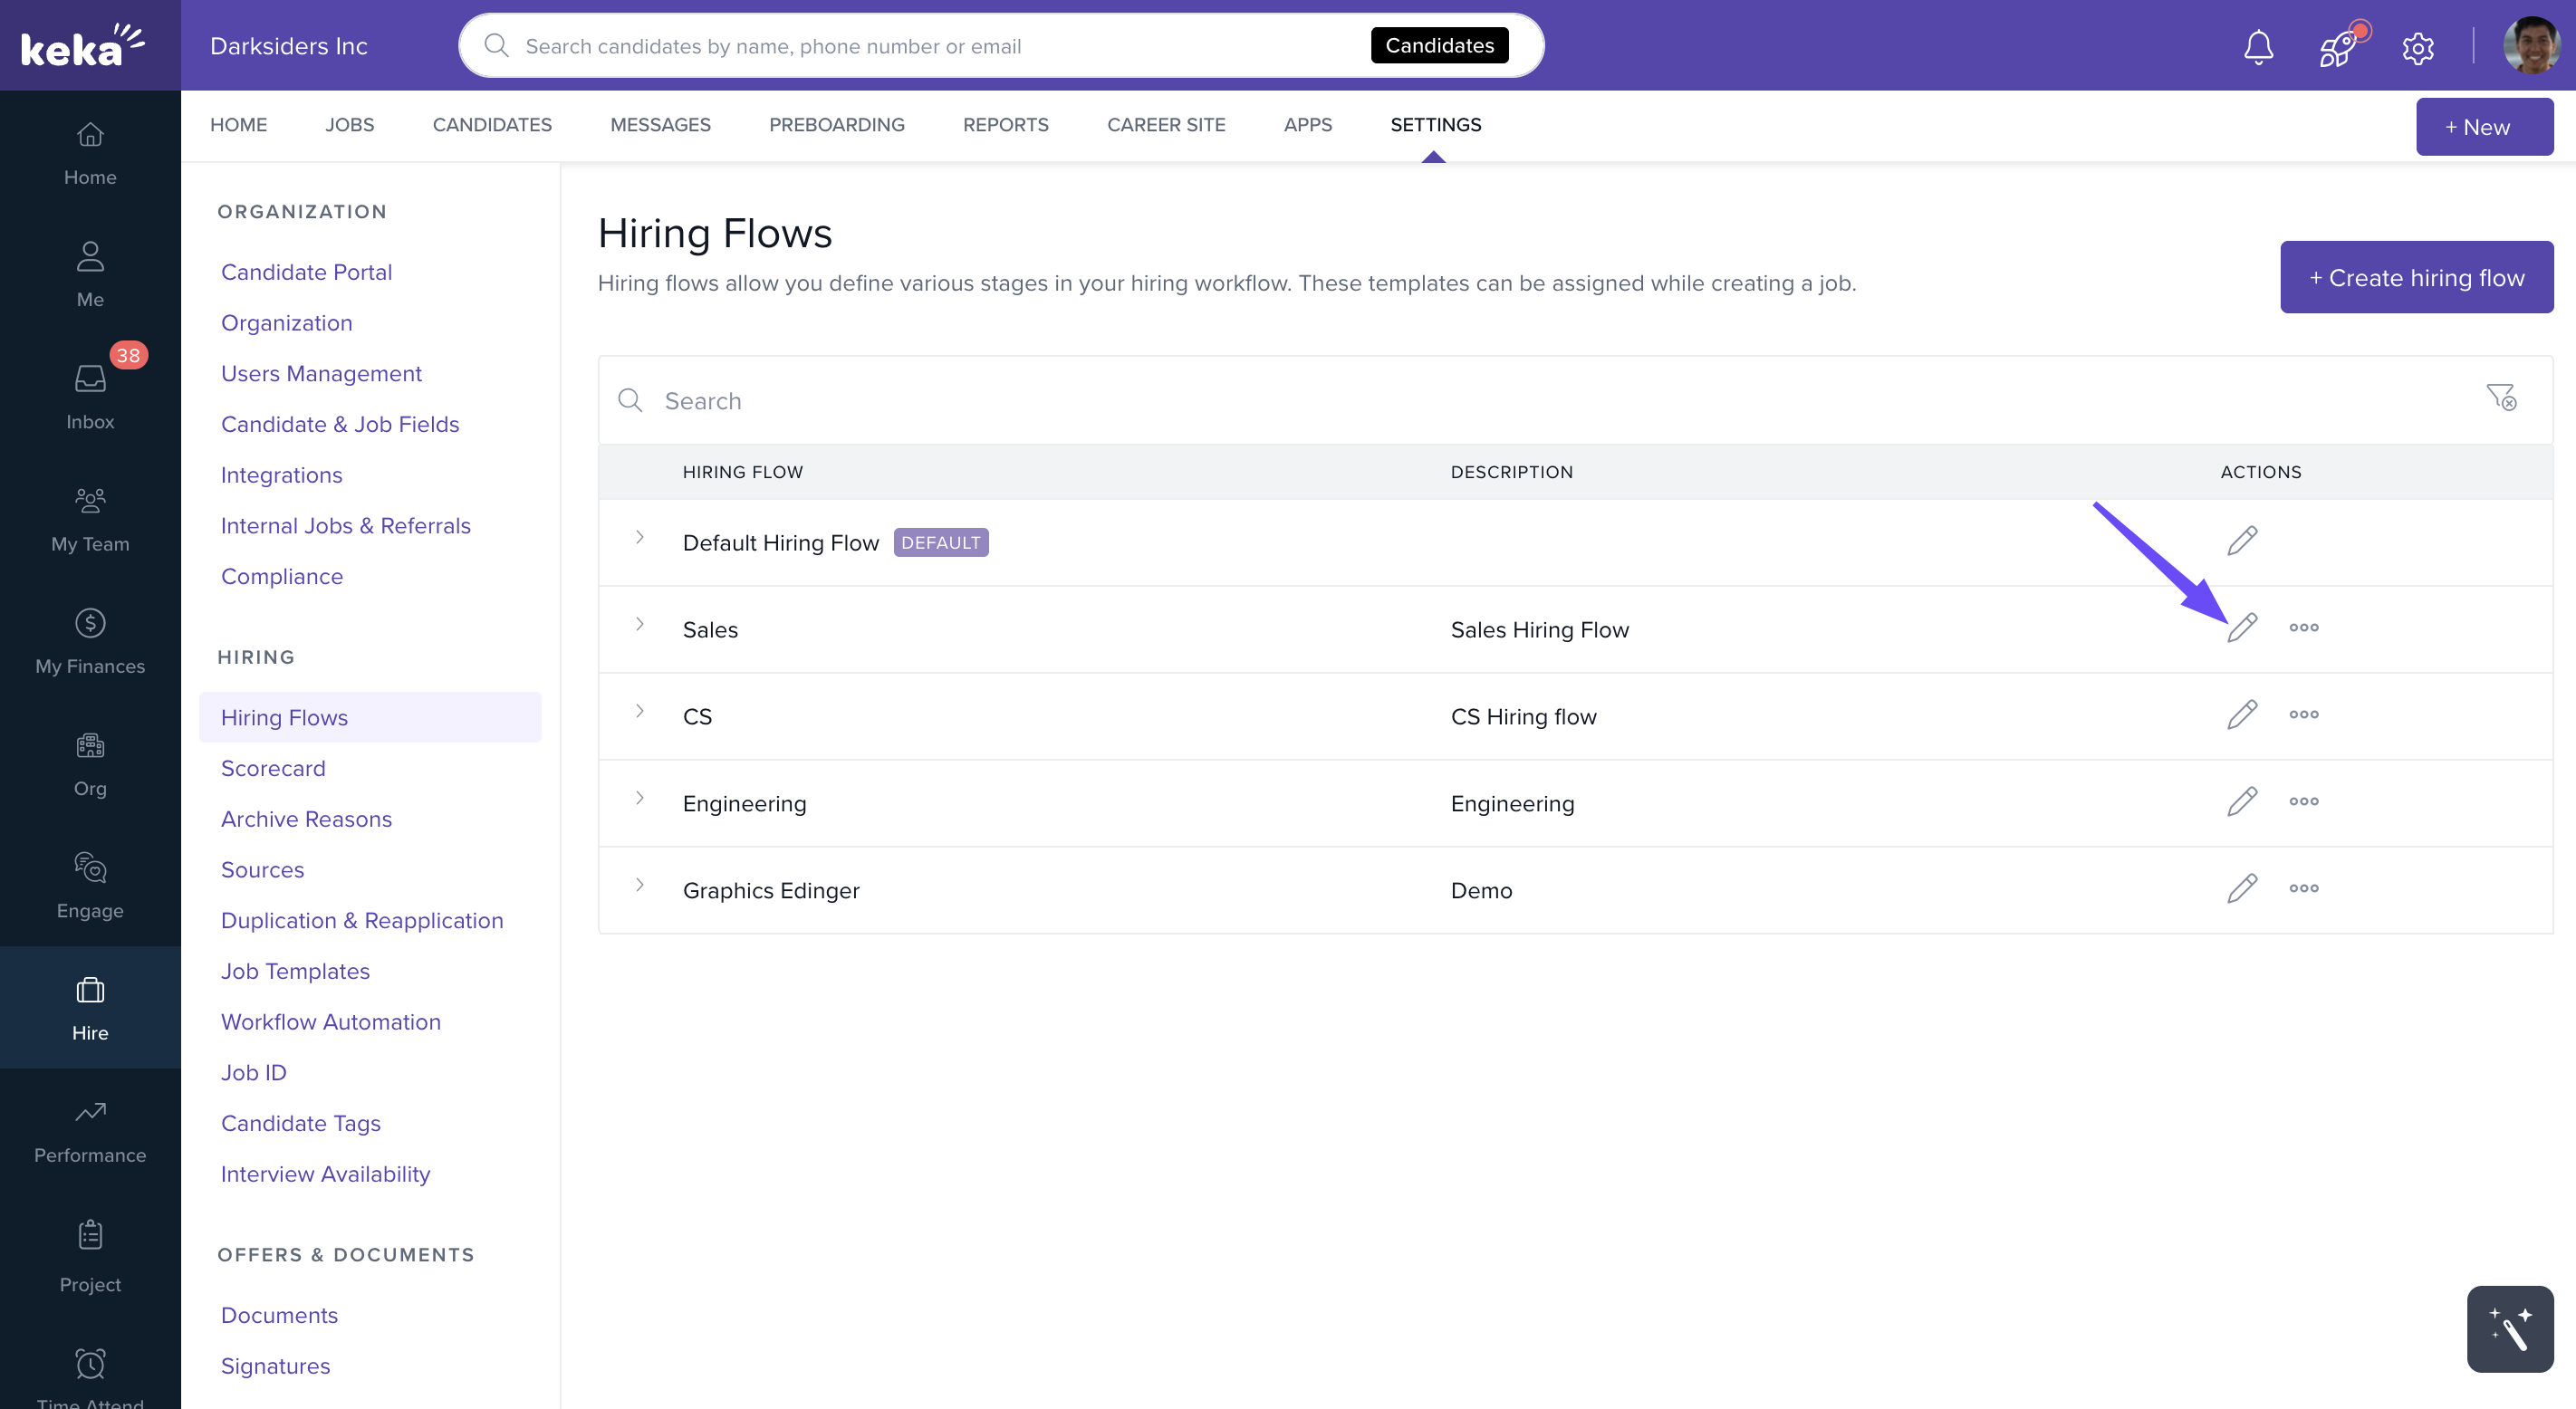Open the REPORTS tab
Screen dimensions: 2576x1409
tap(1005, 125)
